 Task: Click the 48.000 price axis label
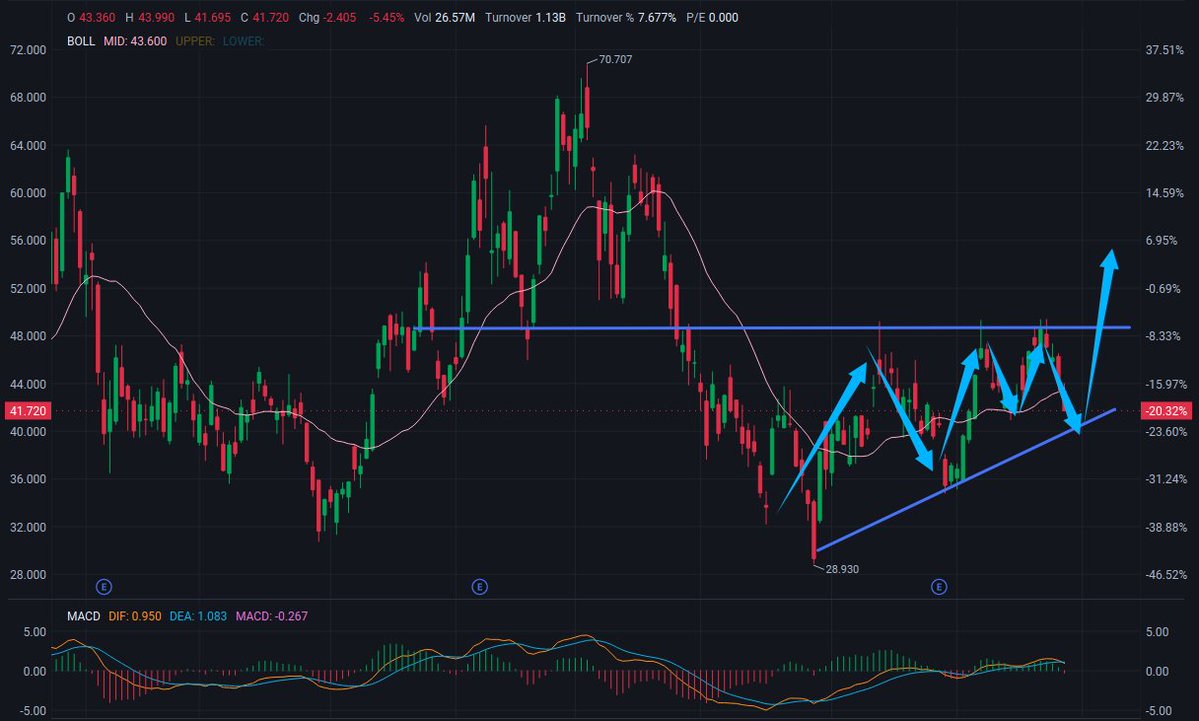[x=28, y=336]
